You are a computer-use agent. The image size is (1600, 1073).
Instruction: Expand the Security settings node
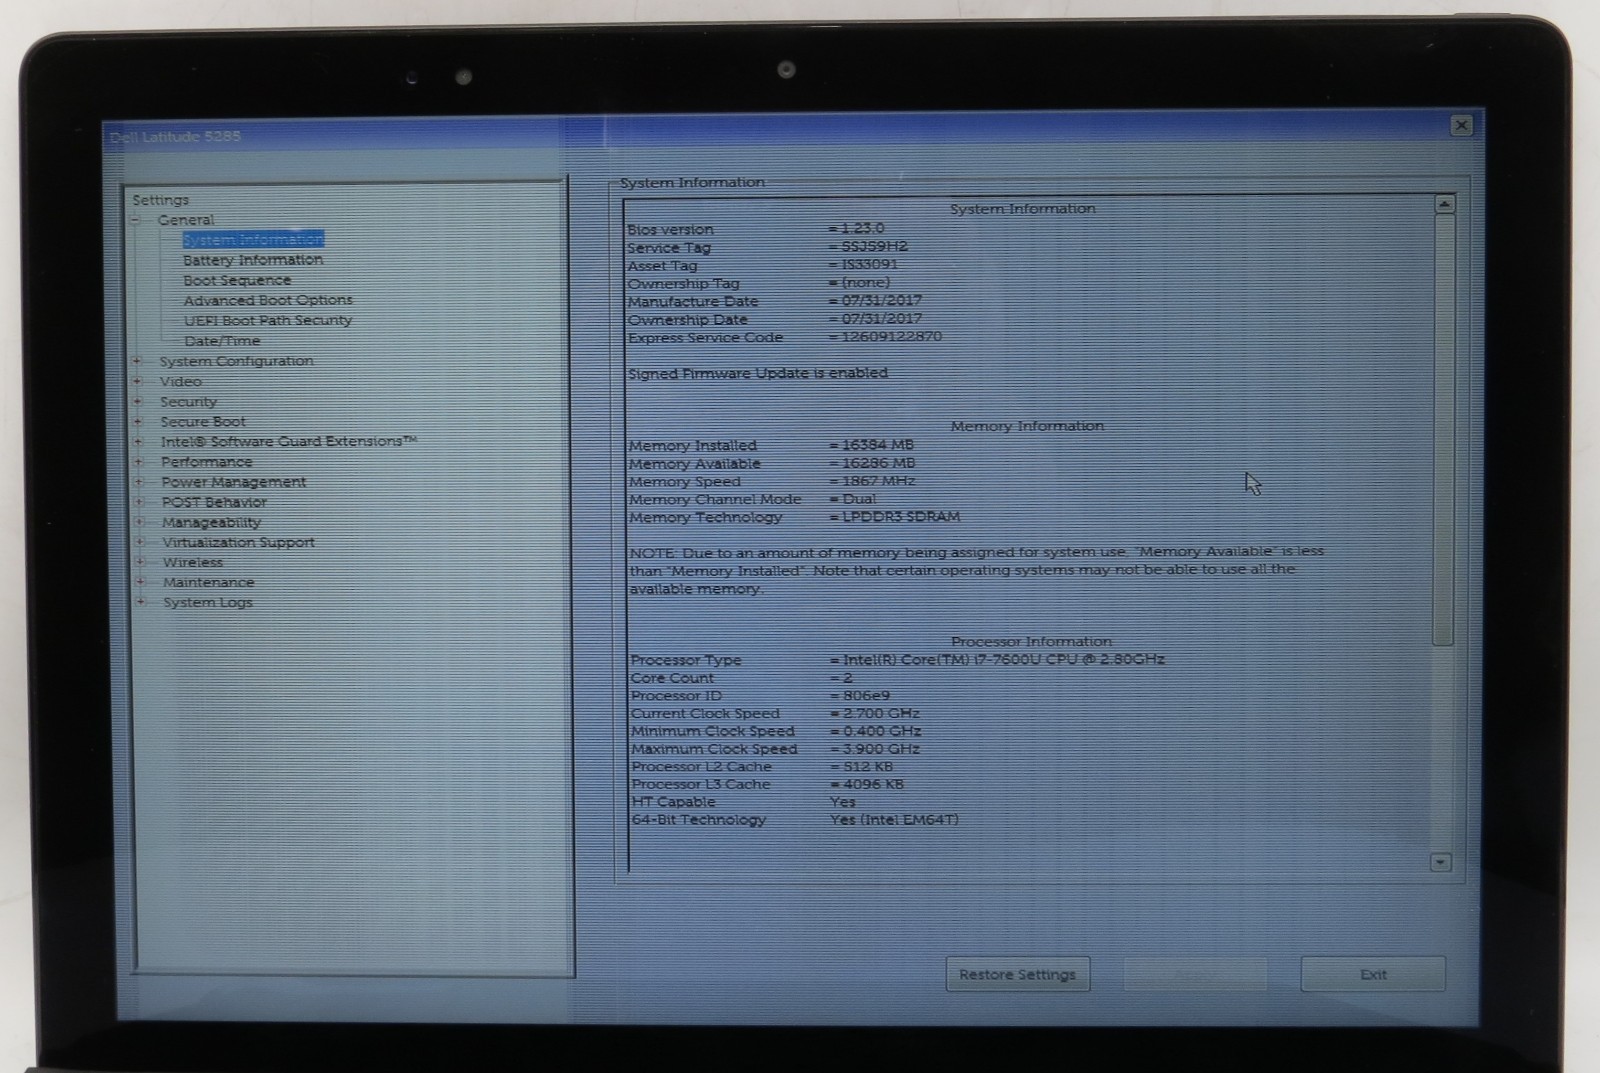(137, 401)
